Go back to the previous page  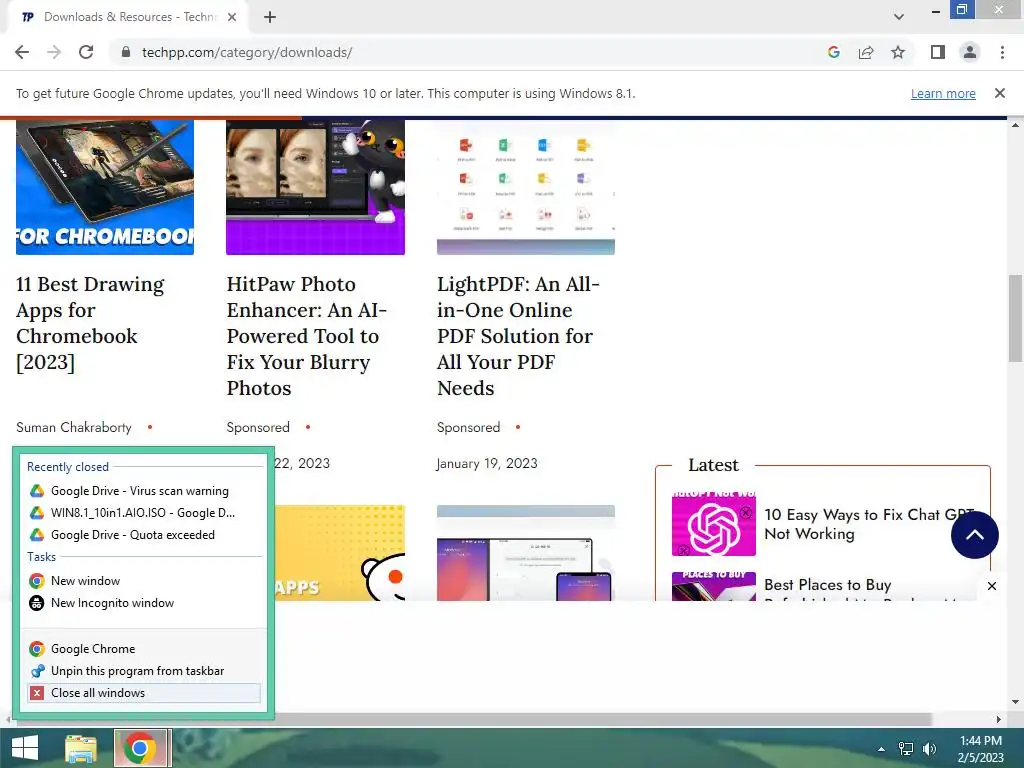(x=22, y=52)
